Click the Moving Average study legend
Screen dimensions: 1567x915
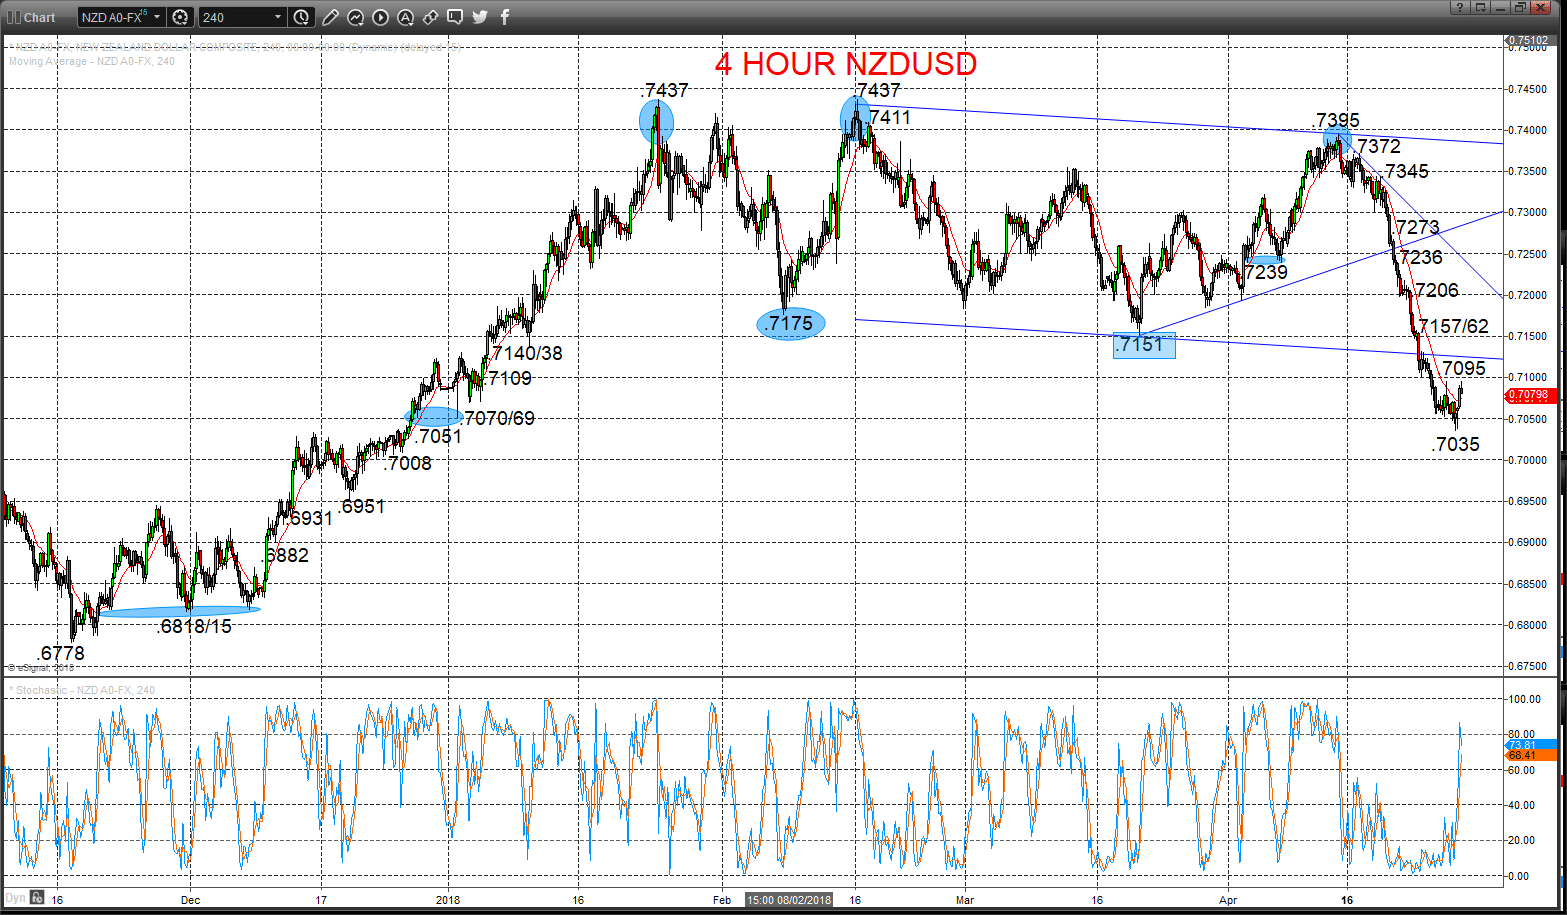click(92, 61)
